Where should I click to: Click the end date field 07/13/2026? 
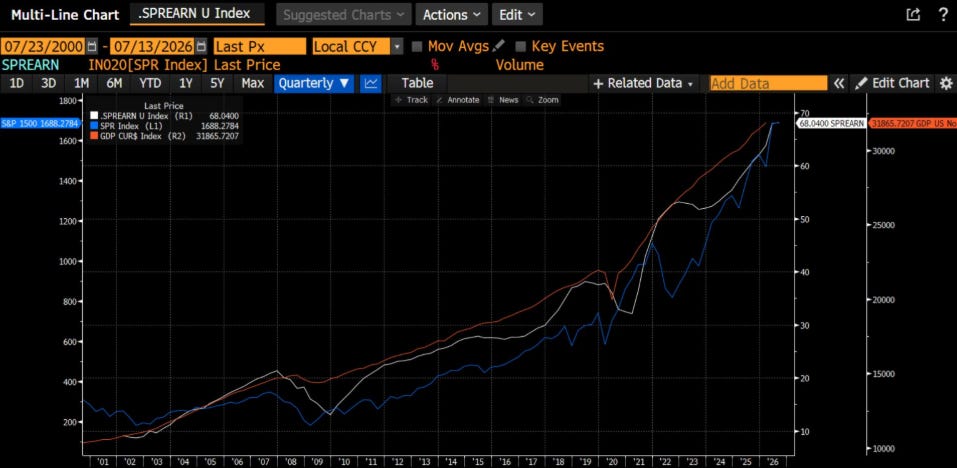[152, 46]
